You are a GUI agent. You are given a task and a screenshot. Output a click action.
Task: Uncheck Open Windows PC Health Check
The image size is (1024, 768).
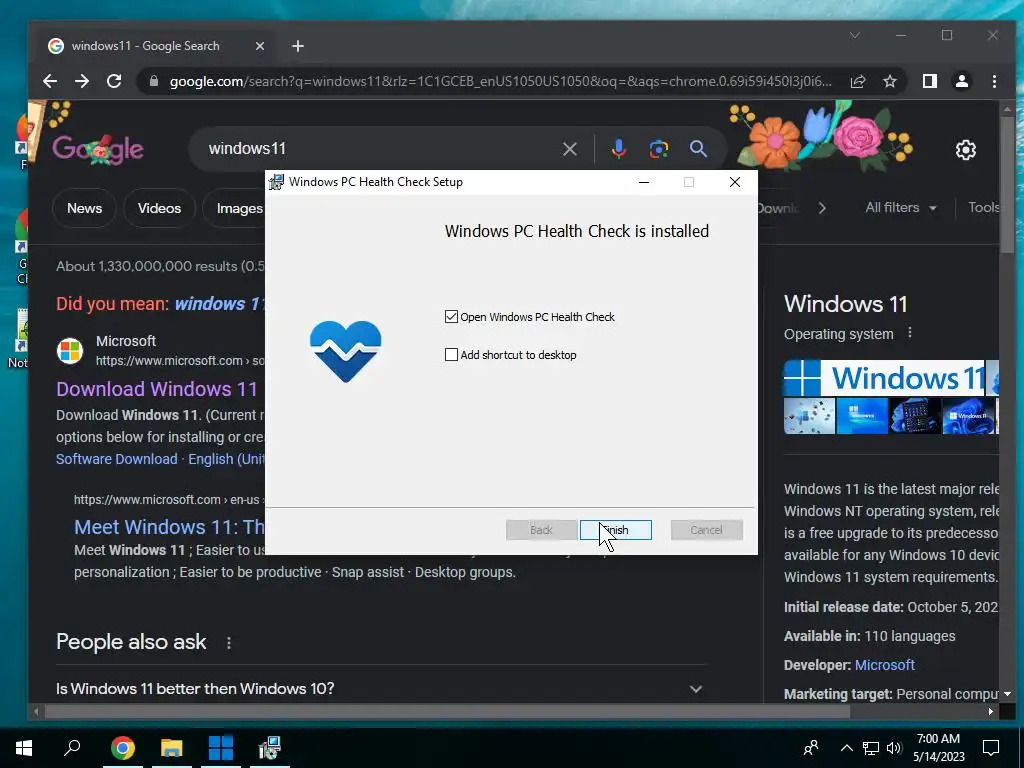(x=451, y=317)
